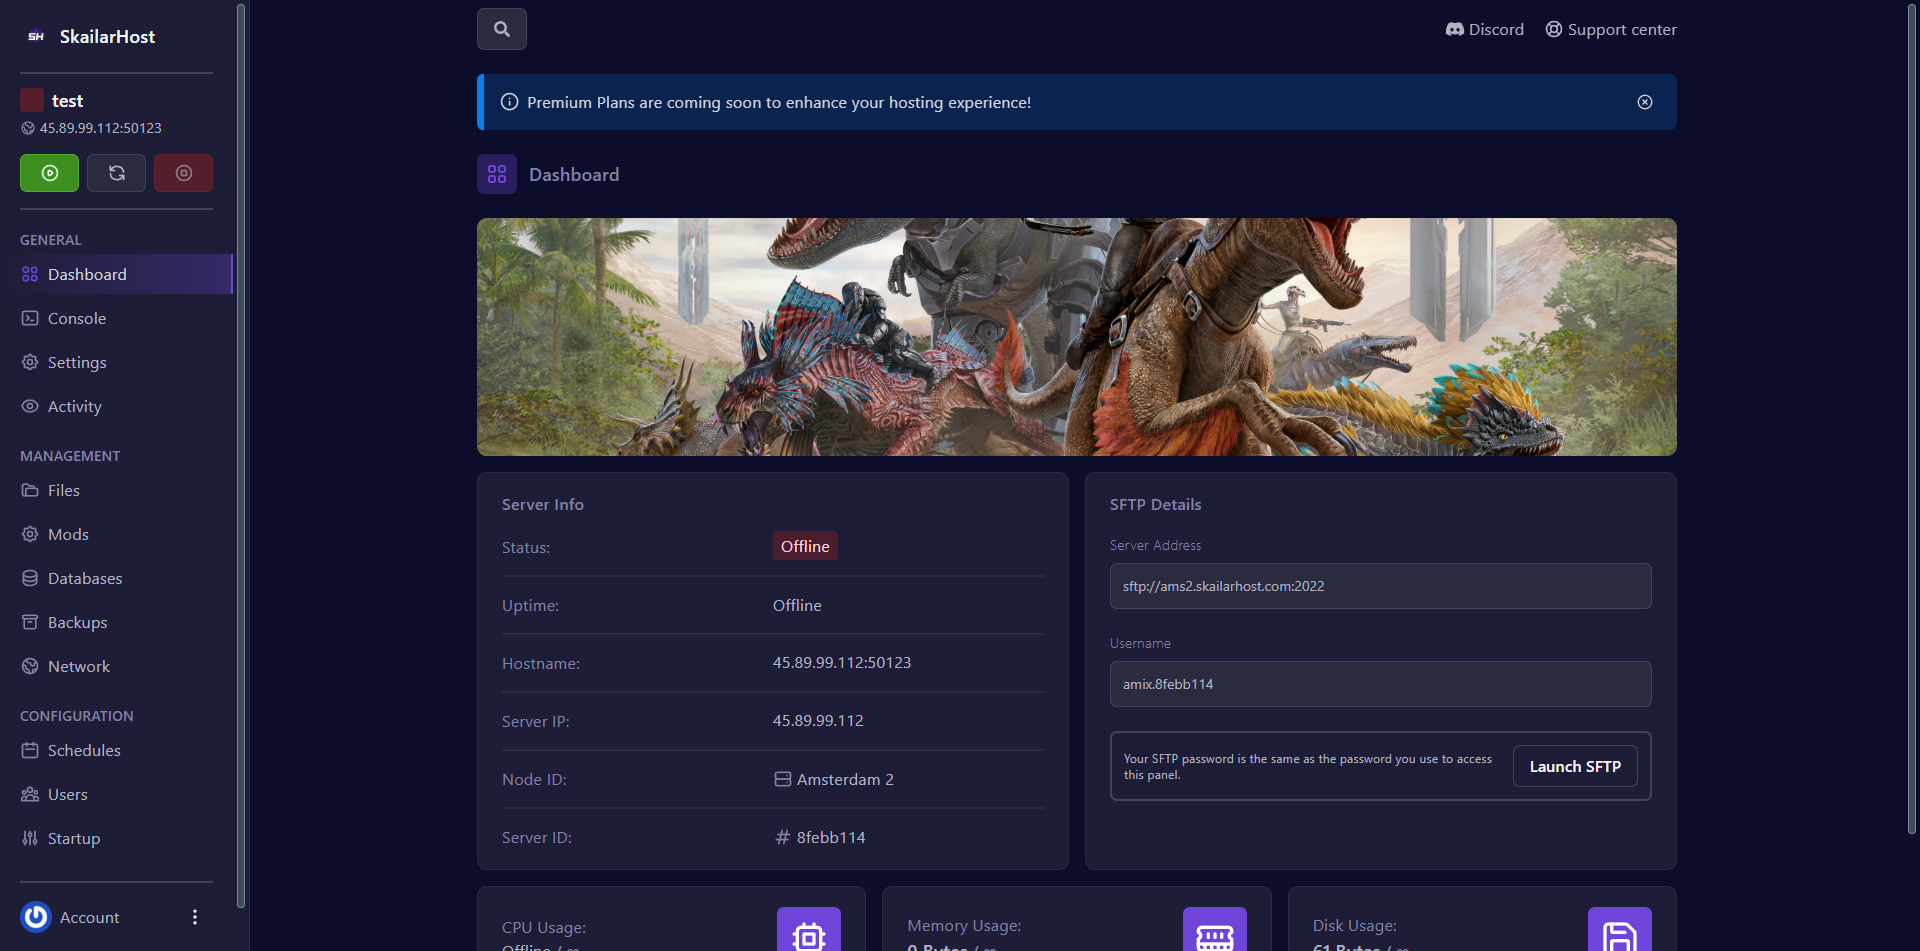This screenshot has height=951, width=1920.
Task: Launch SFTP via the button
Action: point(1574,765)
